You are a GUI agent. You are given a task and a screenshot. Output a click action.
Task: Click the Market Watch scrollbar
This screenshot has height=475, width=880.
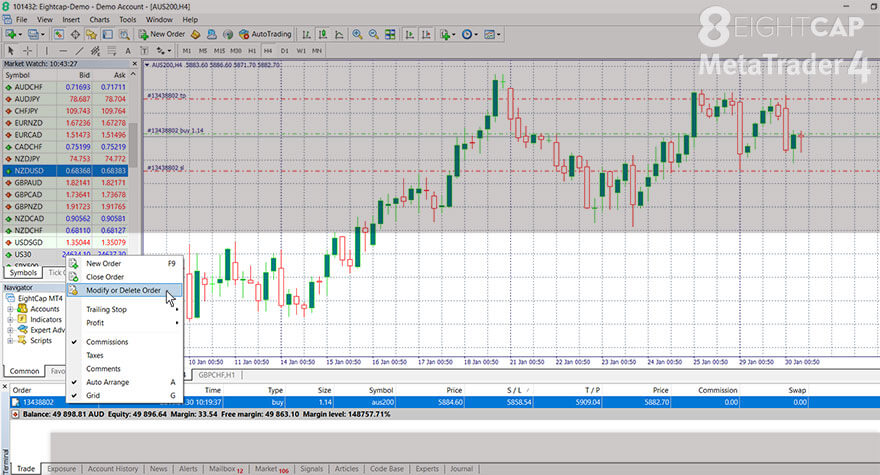(133, 144)
